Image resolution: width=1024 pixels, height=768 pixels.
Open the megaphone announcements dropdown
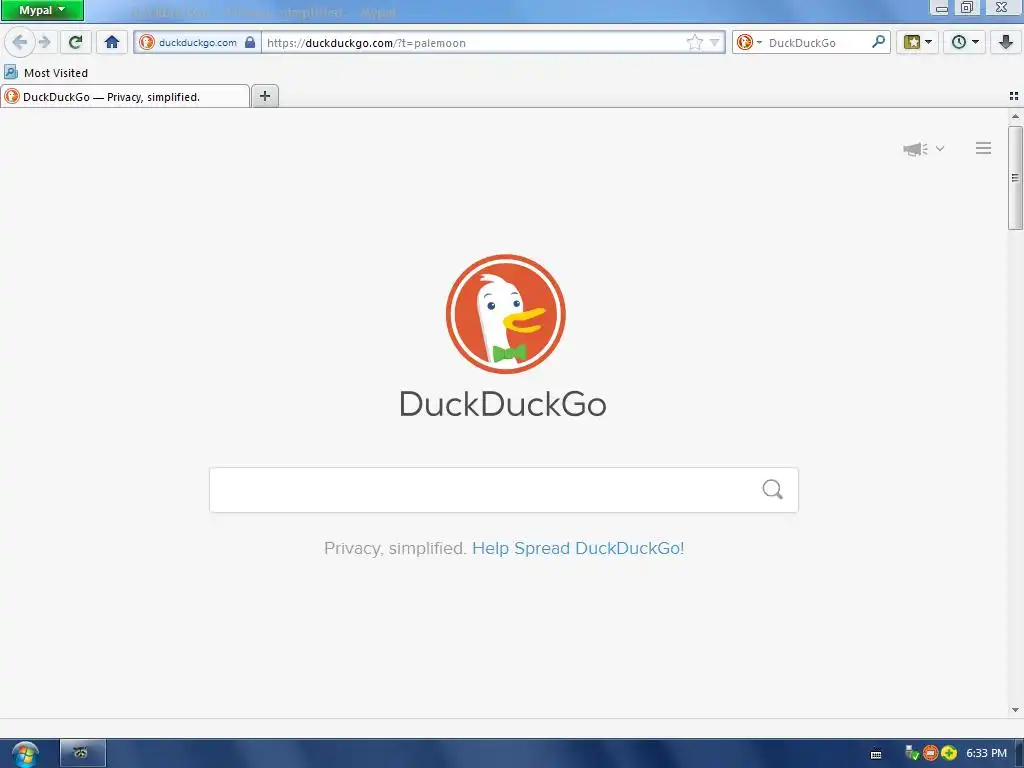923,149
